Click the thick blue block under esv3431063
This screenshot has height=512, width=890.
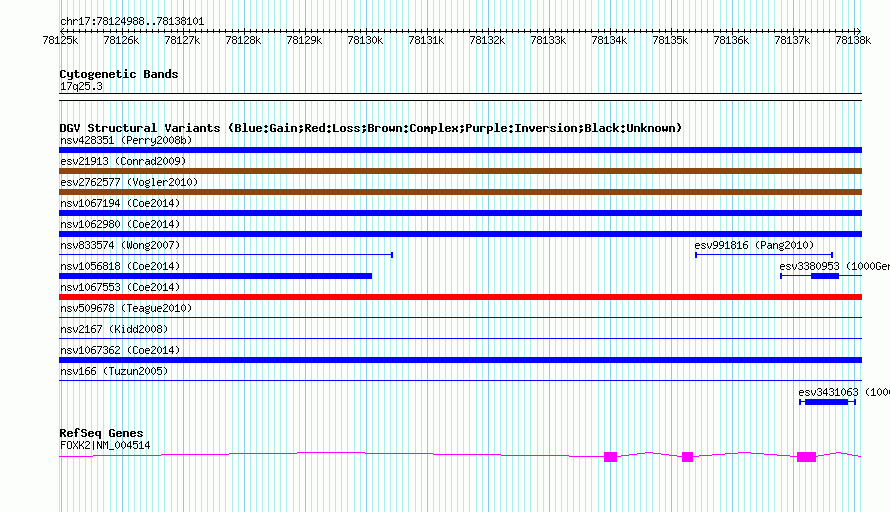[826, 402]
